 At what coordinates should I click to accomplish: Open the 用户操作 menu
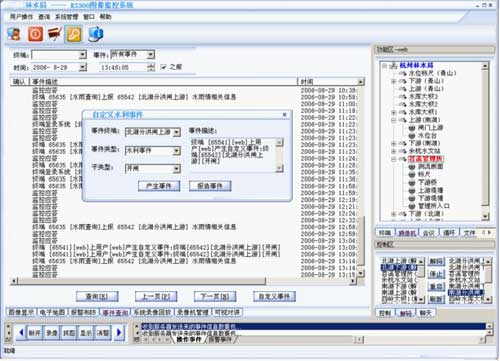[21, 17]
